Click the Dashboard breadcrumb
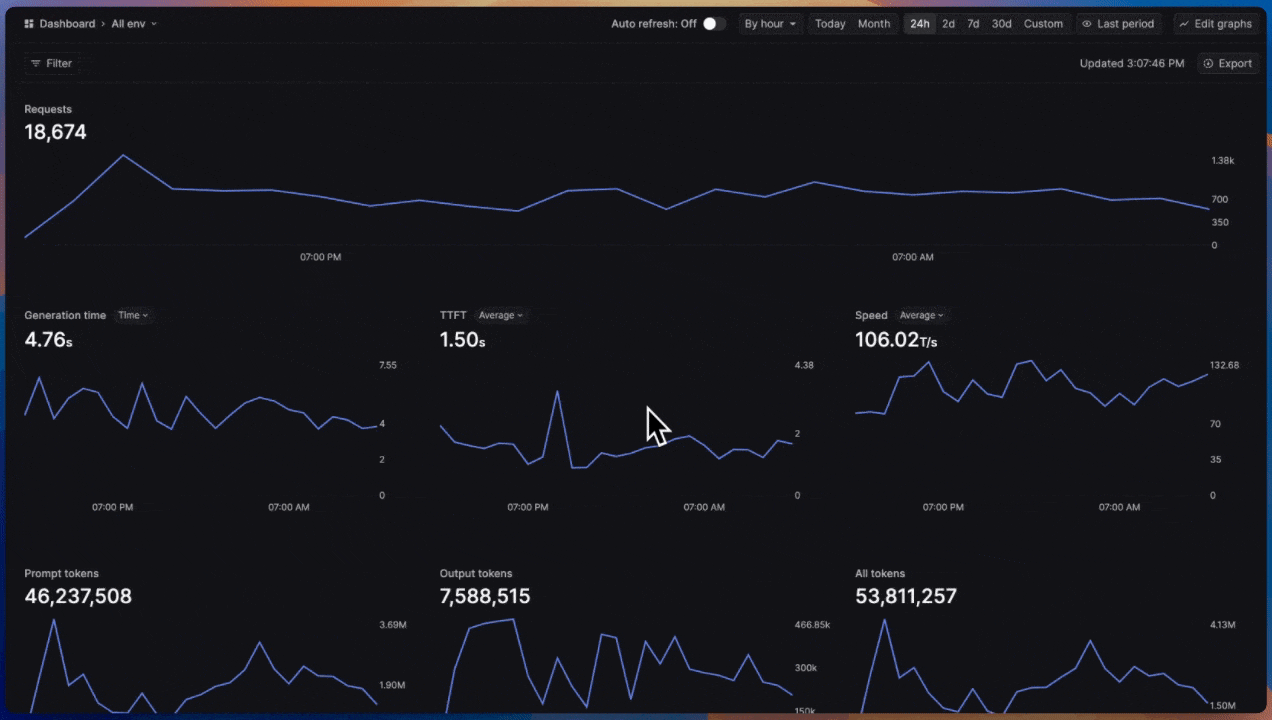 click(67, 24)
